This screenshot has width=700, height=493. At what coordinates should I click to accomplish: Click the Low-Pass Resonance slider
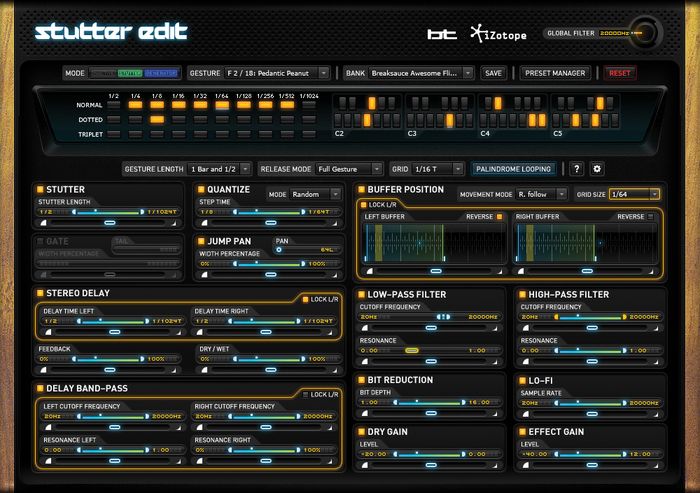[x=429, y=351]
